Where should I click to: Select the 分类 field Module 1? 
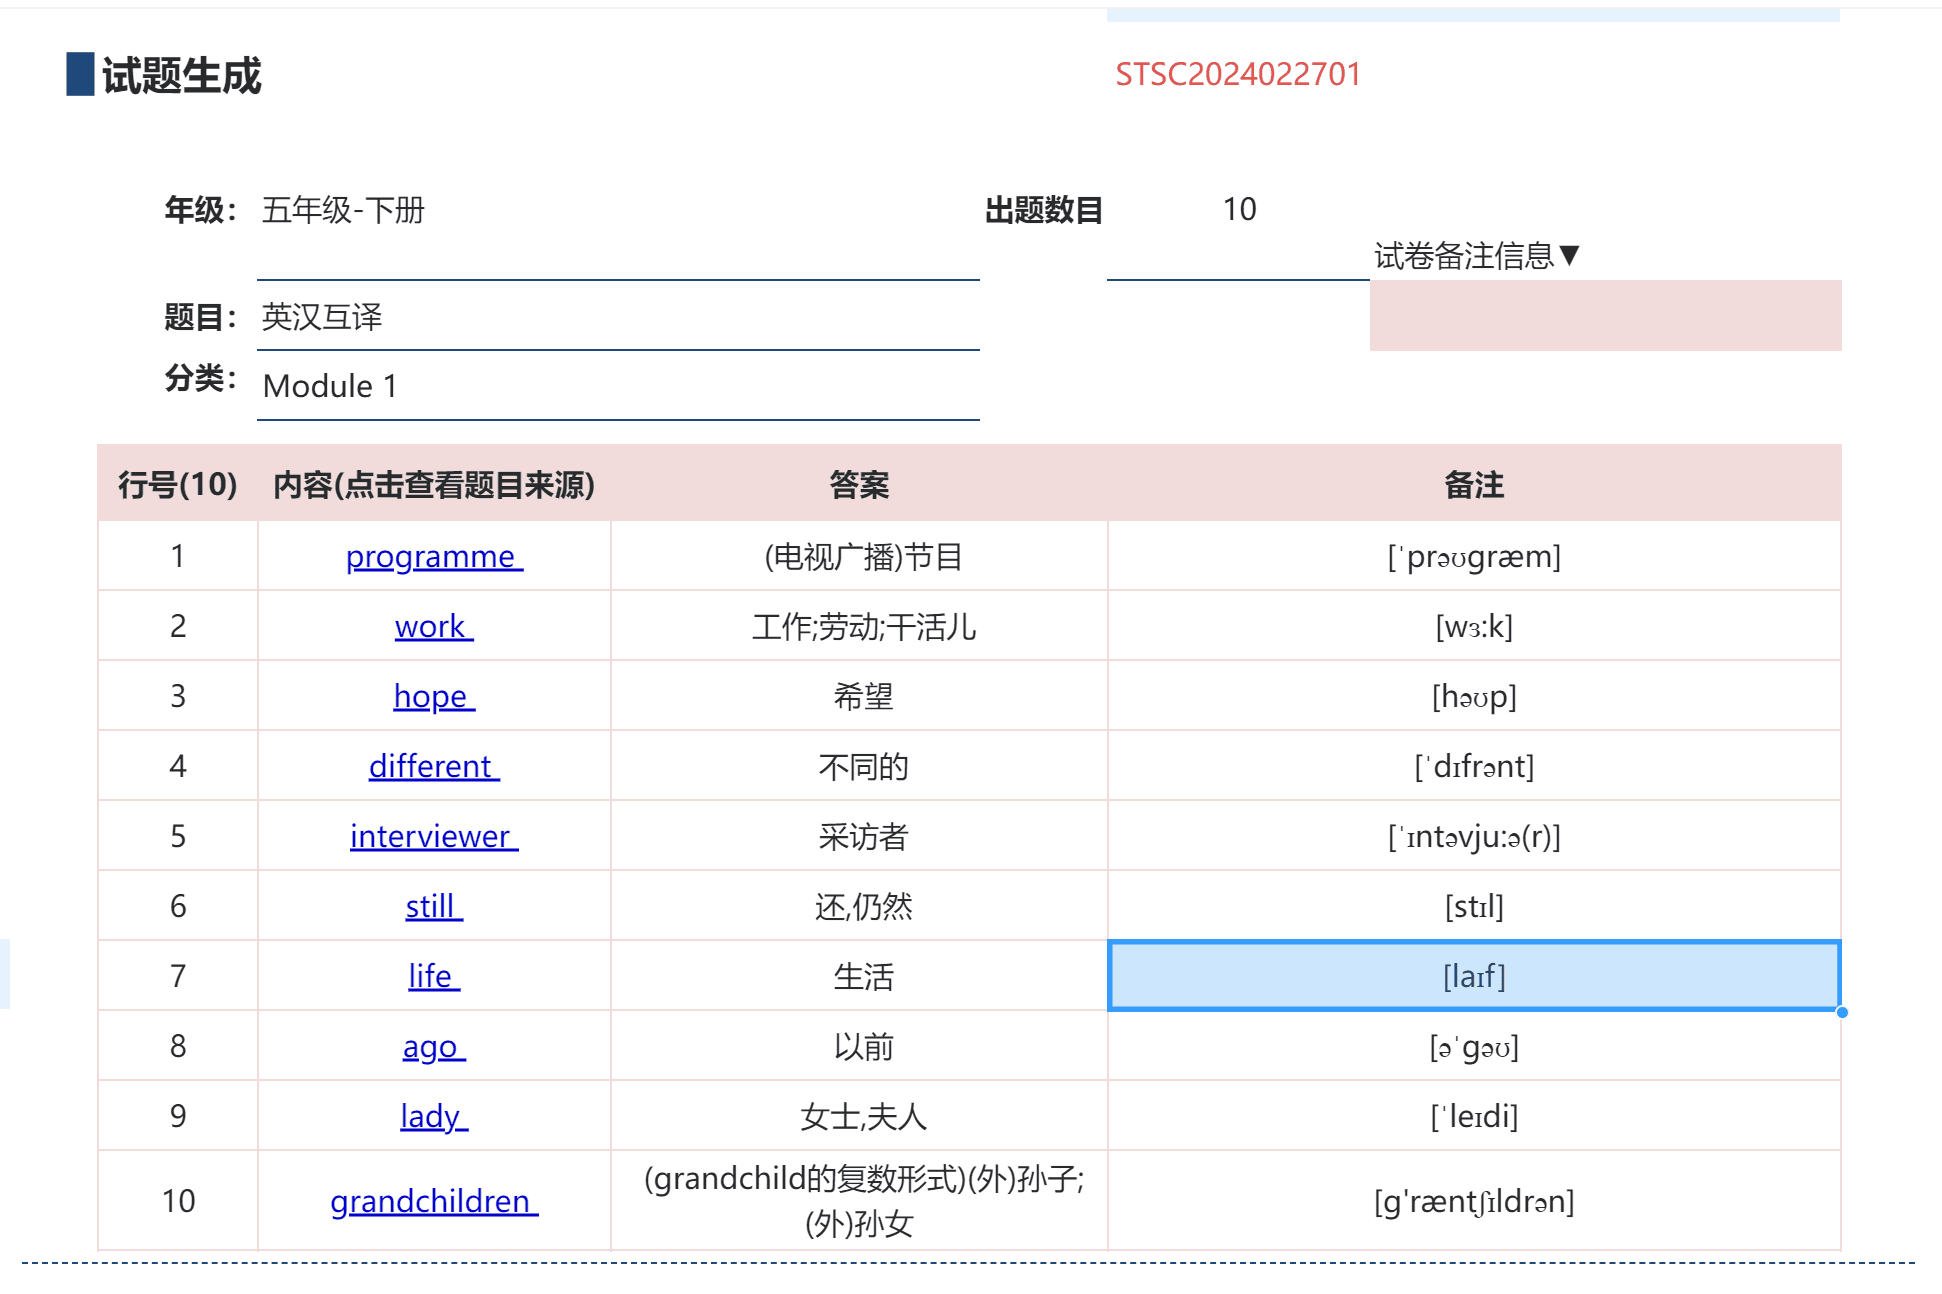(x=618, y=386)
